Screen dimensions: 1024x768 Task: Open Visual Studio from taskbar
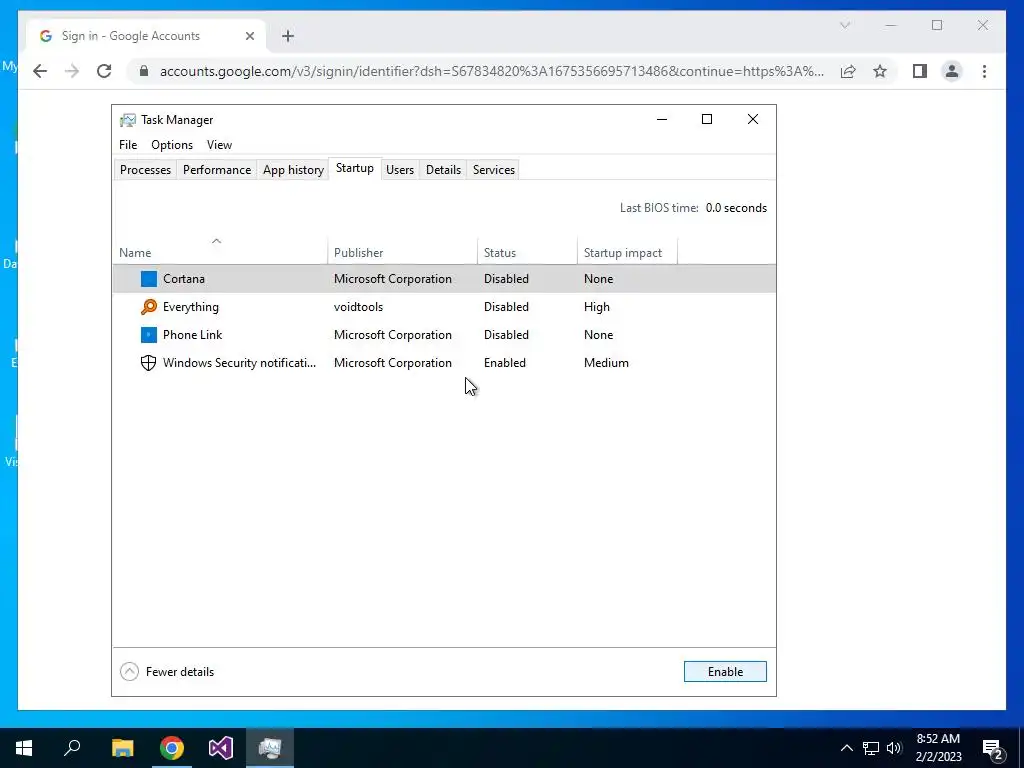tap(221, 748)
